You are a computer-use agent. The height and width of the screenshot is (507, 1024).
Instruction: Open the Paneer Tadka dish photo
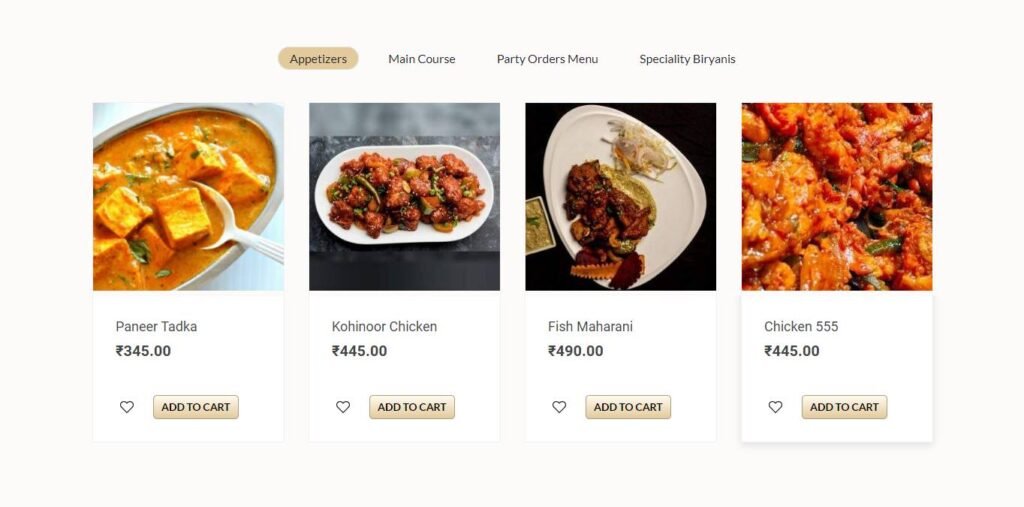188,197
